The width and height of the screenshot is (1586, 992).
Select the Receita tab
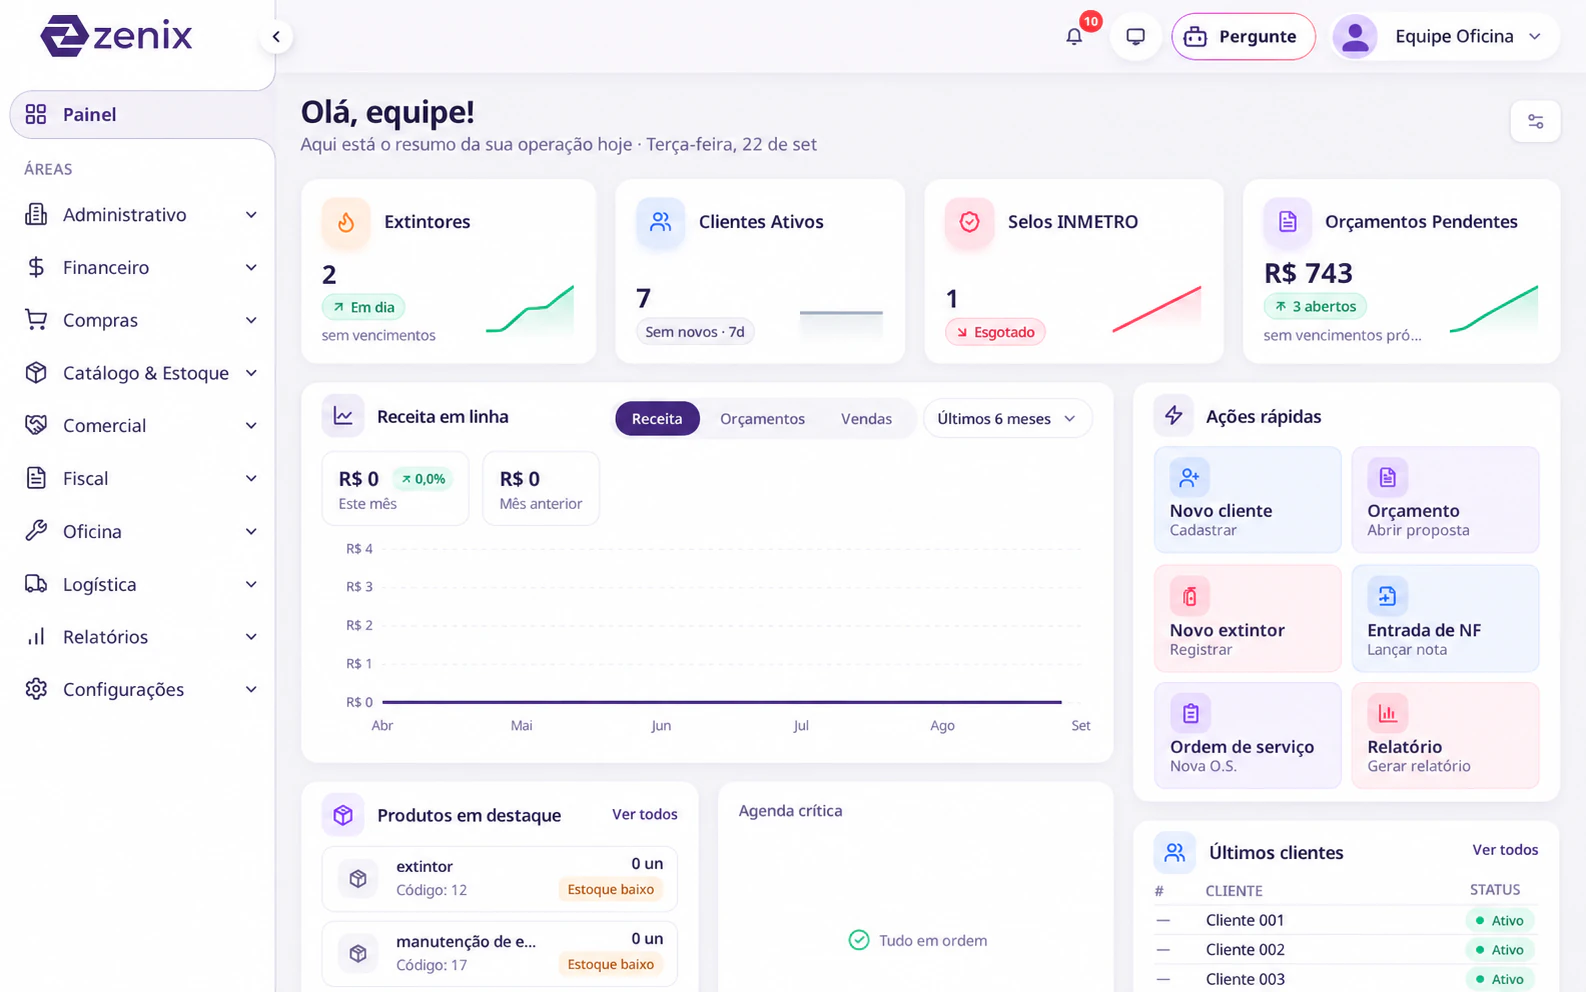pos(657,419)
